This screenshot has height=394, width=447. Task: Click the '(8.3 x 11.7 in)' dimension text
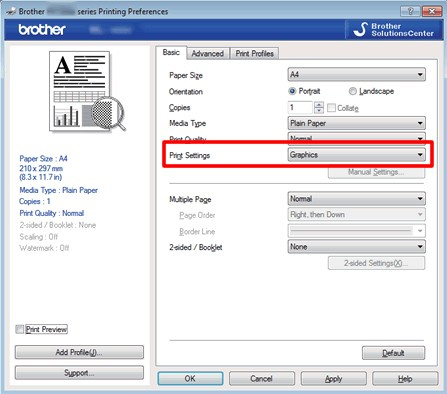(x=41, y=177)
